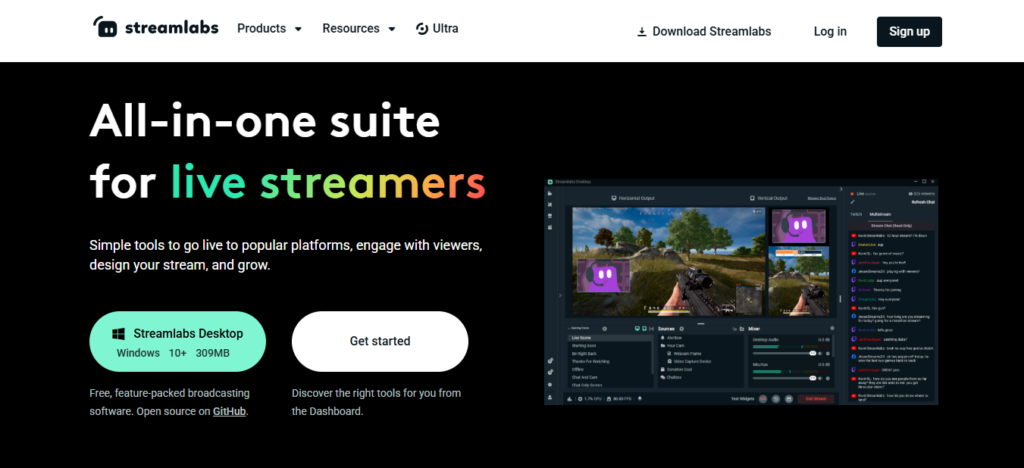Expand the Products dropdown menu
Image resolution: width=1024 pixels, height=468 pixels.
tap(269, 29)
